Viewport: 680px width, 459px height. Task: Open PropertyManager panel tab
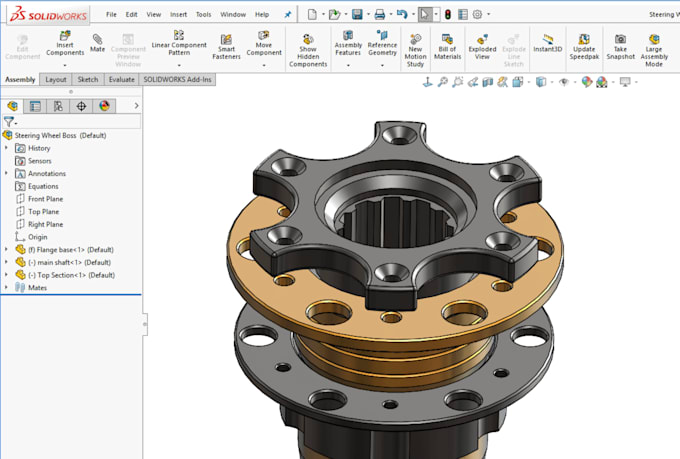pos(35,106)
